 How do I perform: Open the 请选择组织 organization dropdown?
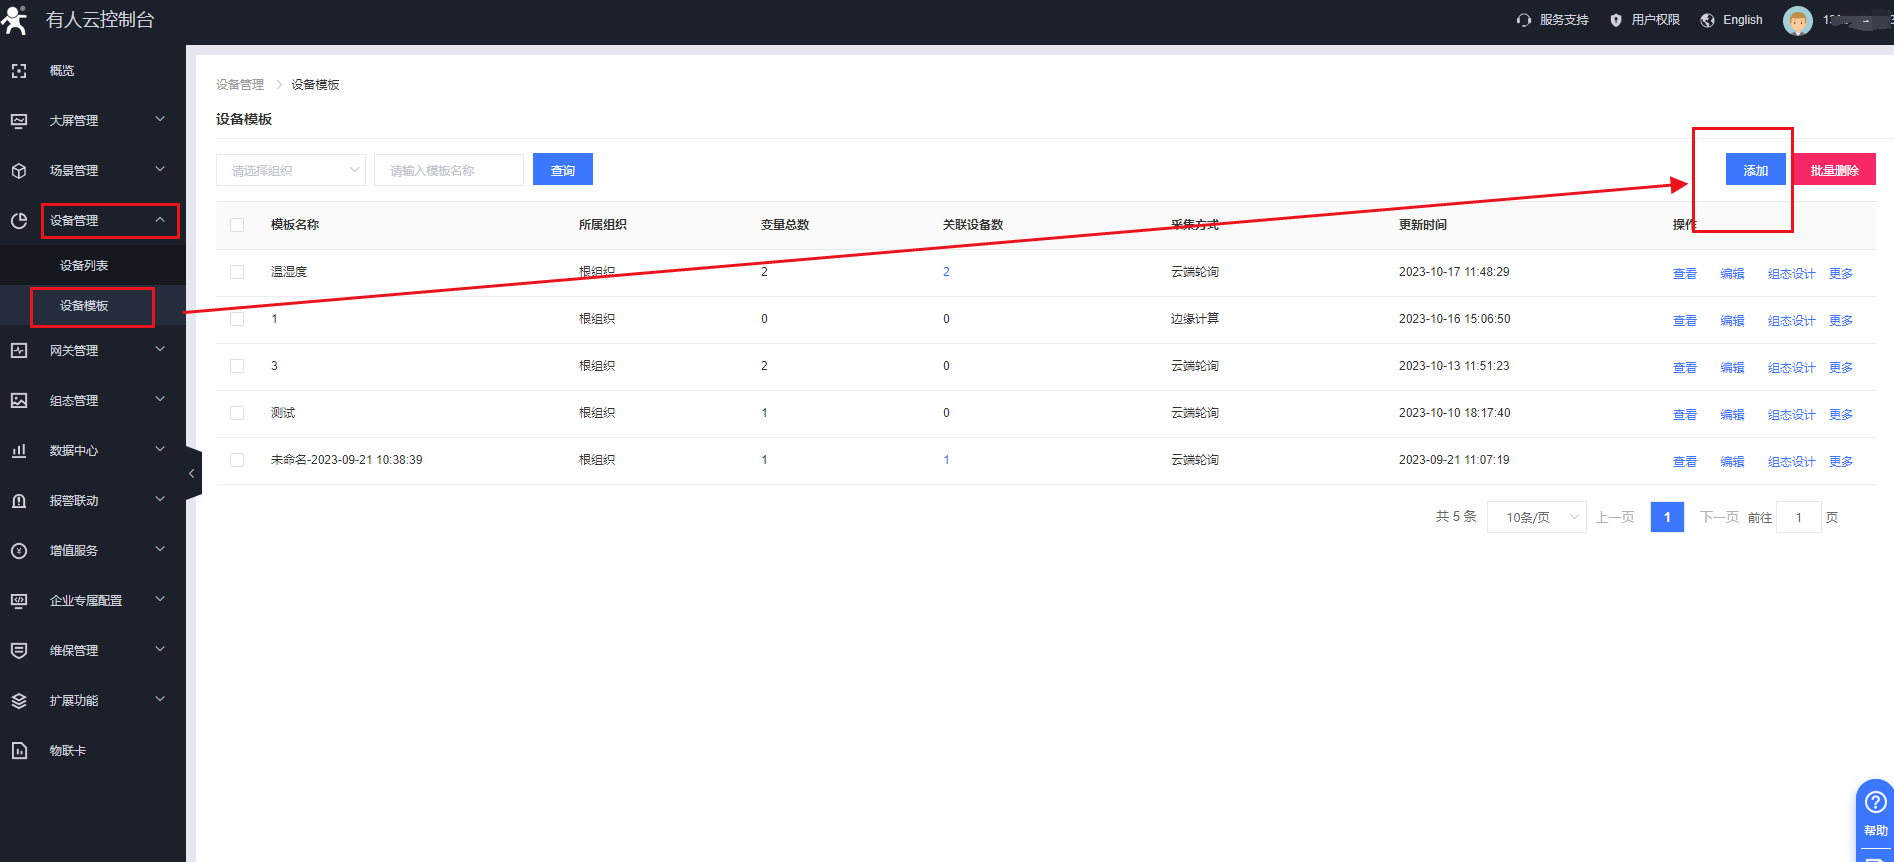(x=290, y=170)
